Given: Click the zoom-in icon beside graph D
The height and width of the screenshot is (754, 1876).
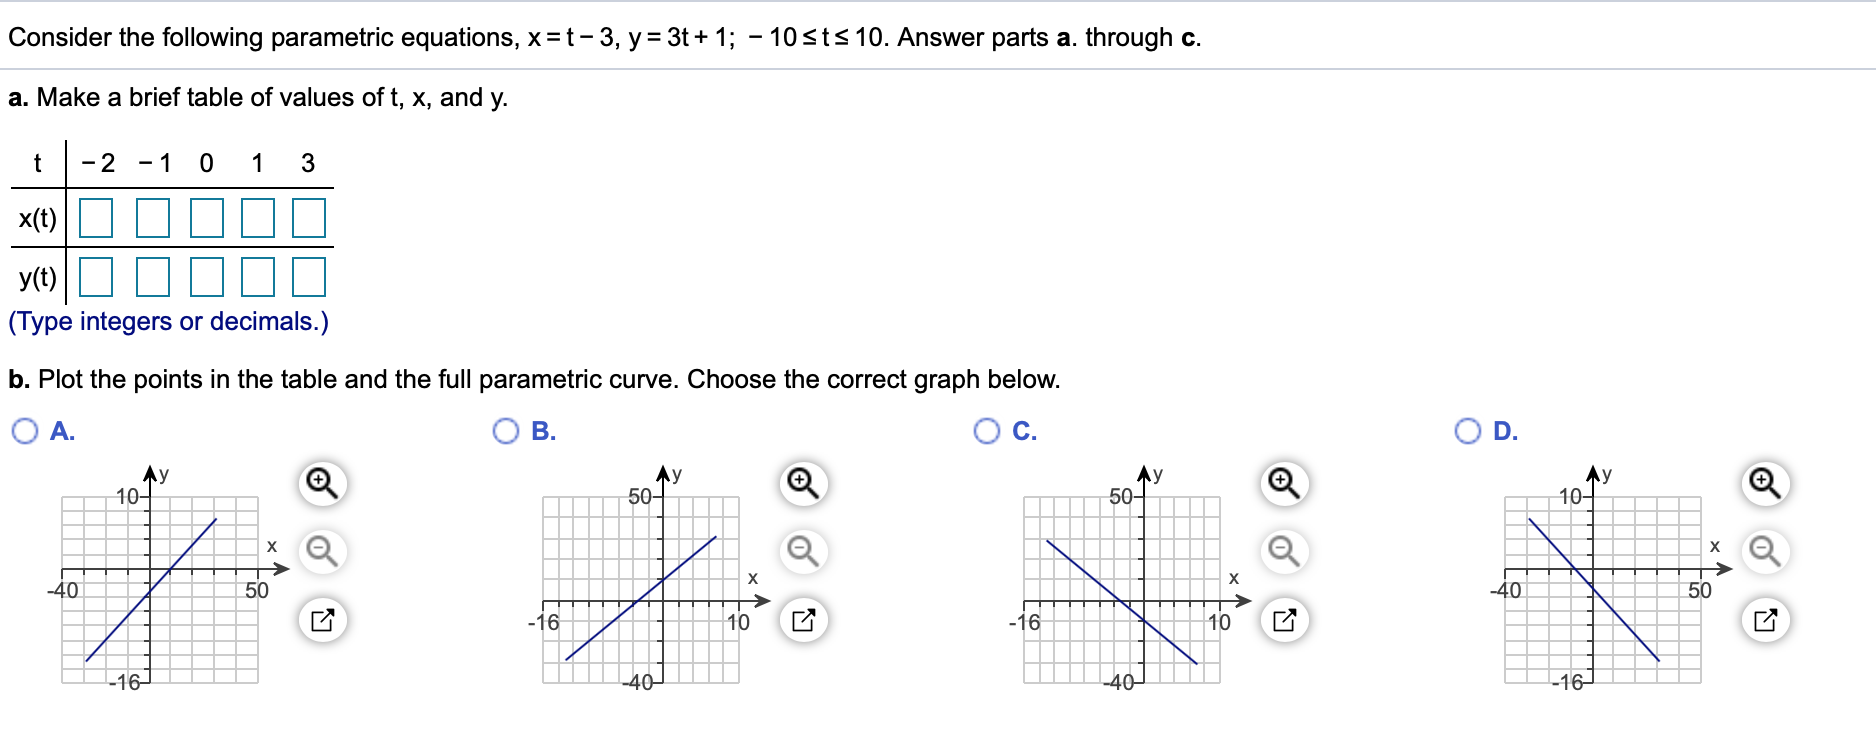Looking at the screenshot, I should click(x=1764, y=483).
